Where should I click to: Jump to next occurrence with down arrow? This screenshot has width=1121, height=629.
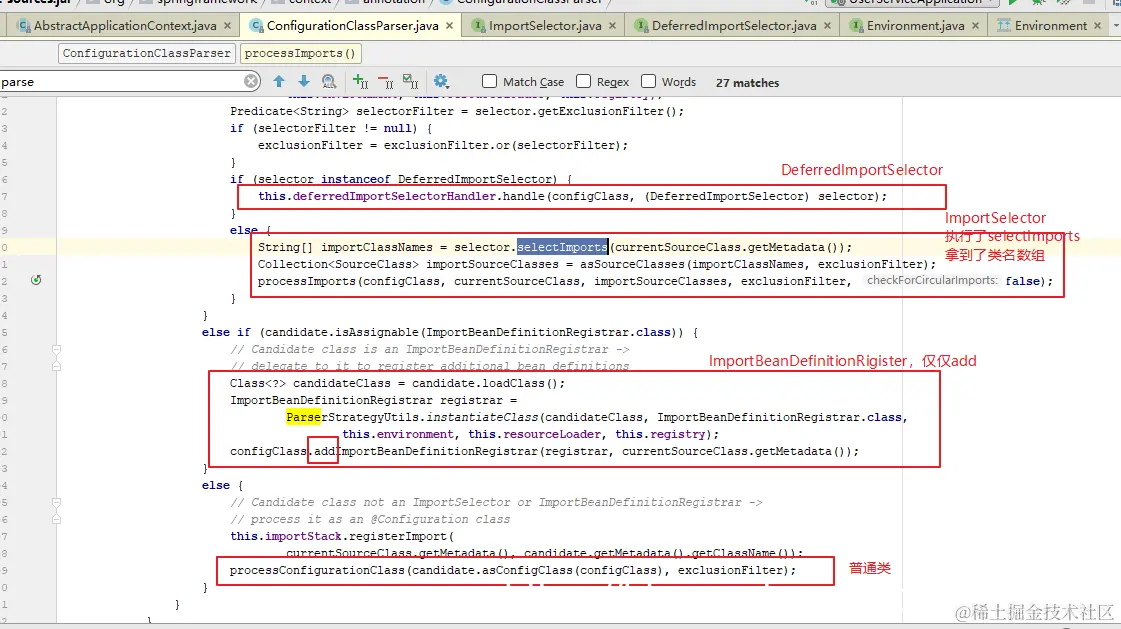point(304,81)
